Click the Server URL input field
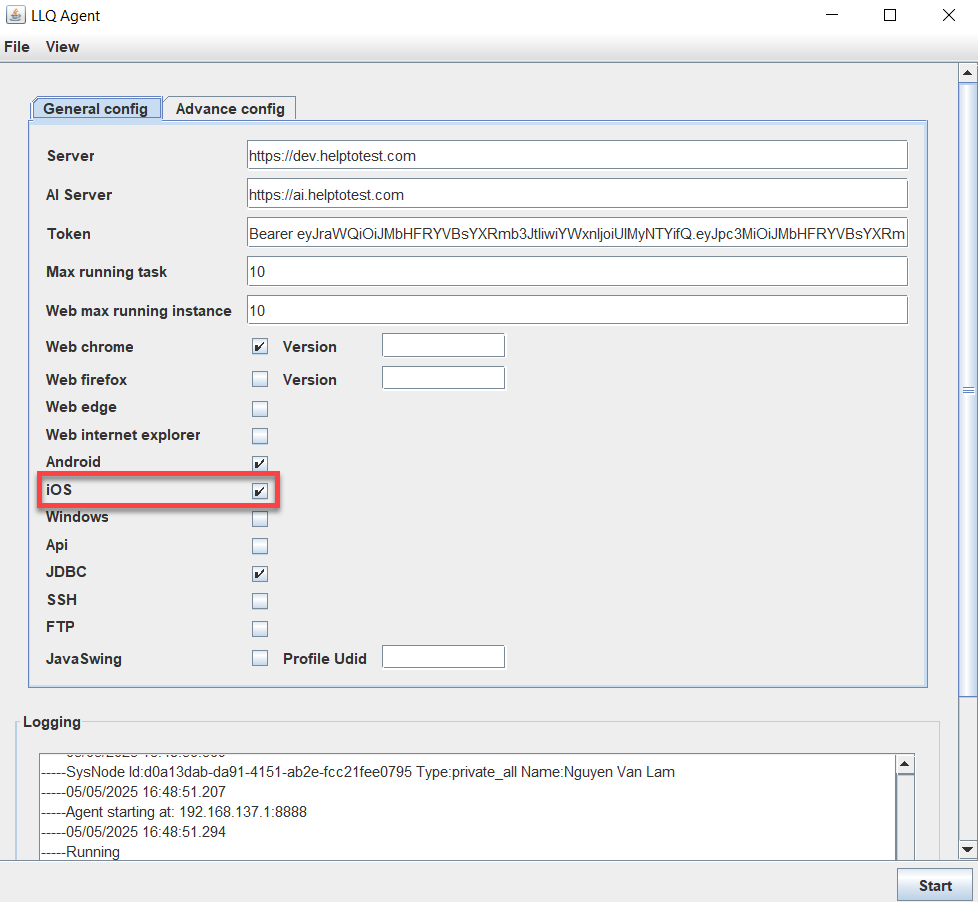 [x=577, y=156]
